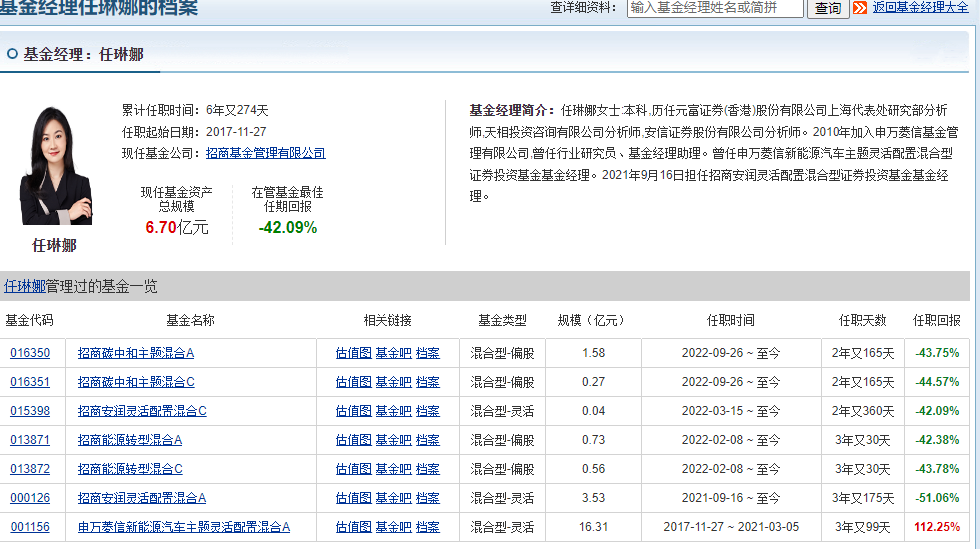Open 招商基金管理有限公司 company link

(x=265, y=153)
